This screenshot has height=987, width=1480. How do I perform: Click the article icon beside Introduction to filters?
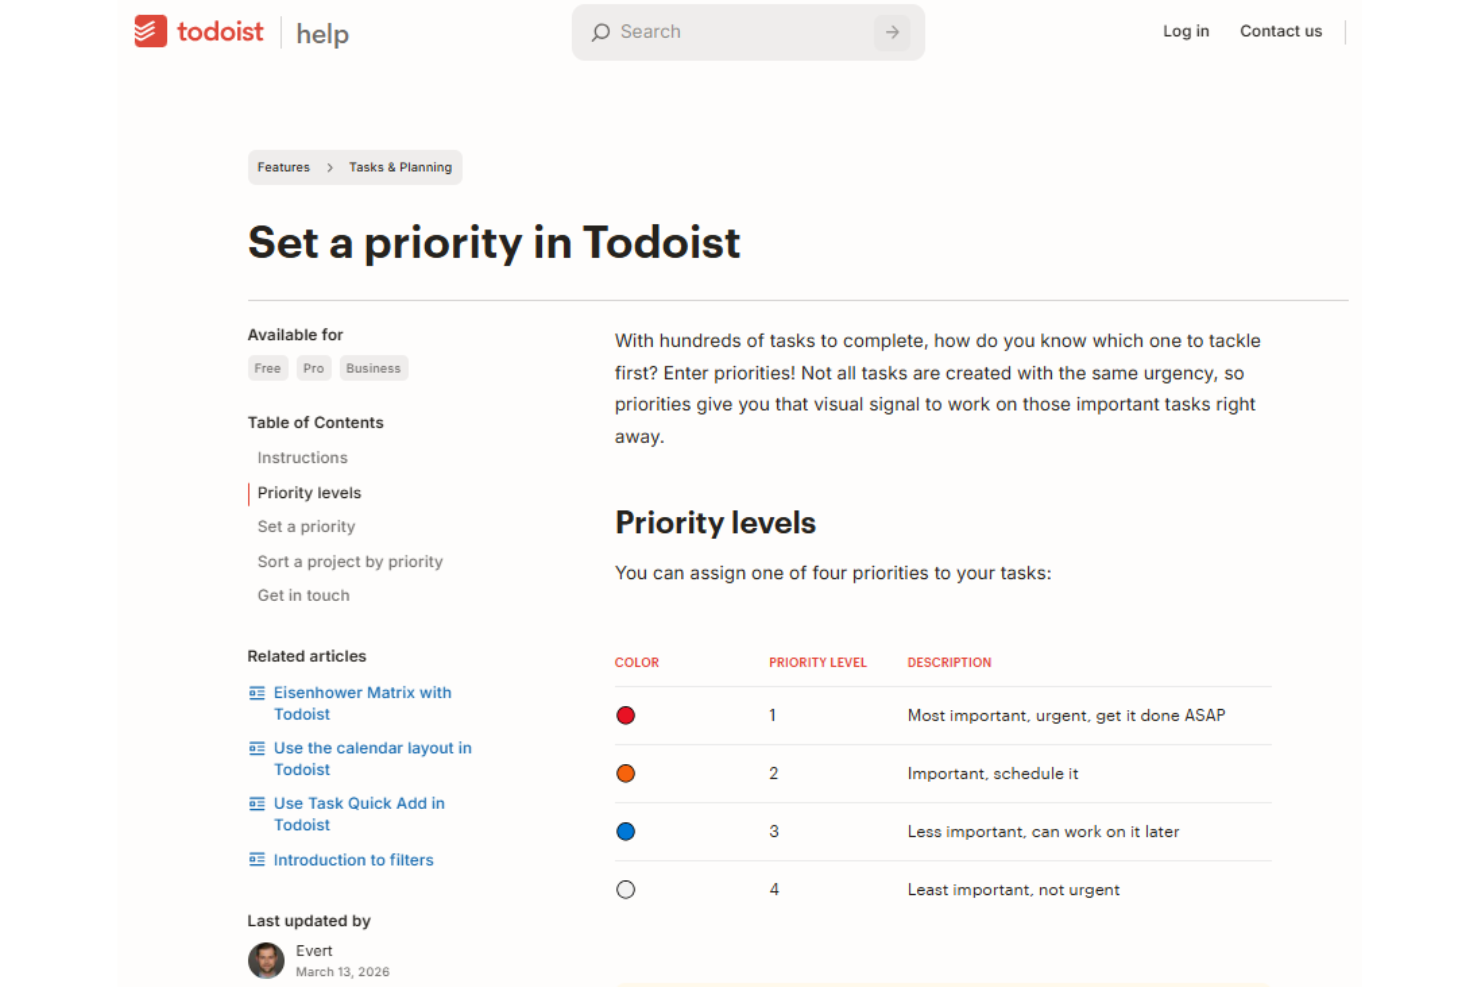coord(257,860)
